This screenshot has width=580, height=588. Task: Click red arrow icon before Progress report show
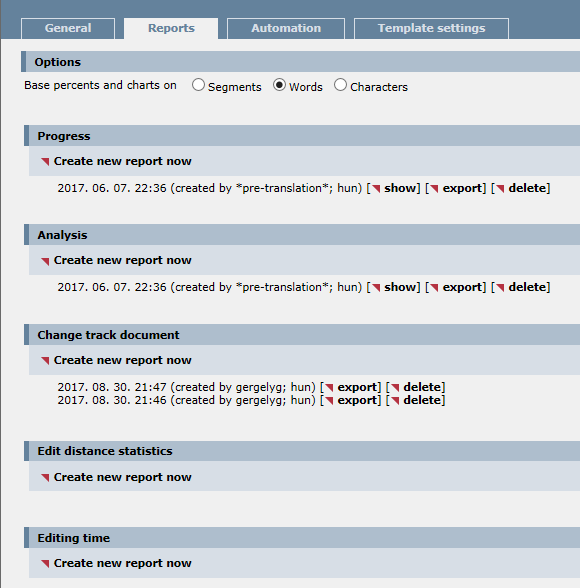click(376, 189)
